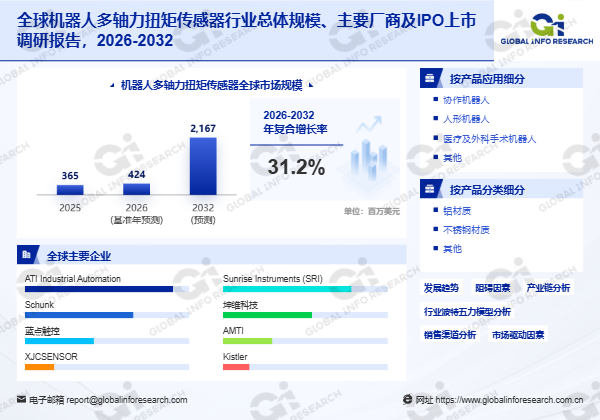Click the 365 value label
This screenshot has width=600, height=420.
pyautogui.click(x=70, y=176)
